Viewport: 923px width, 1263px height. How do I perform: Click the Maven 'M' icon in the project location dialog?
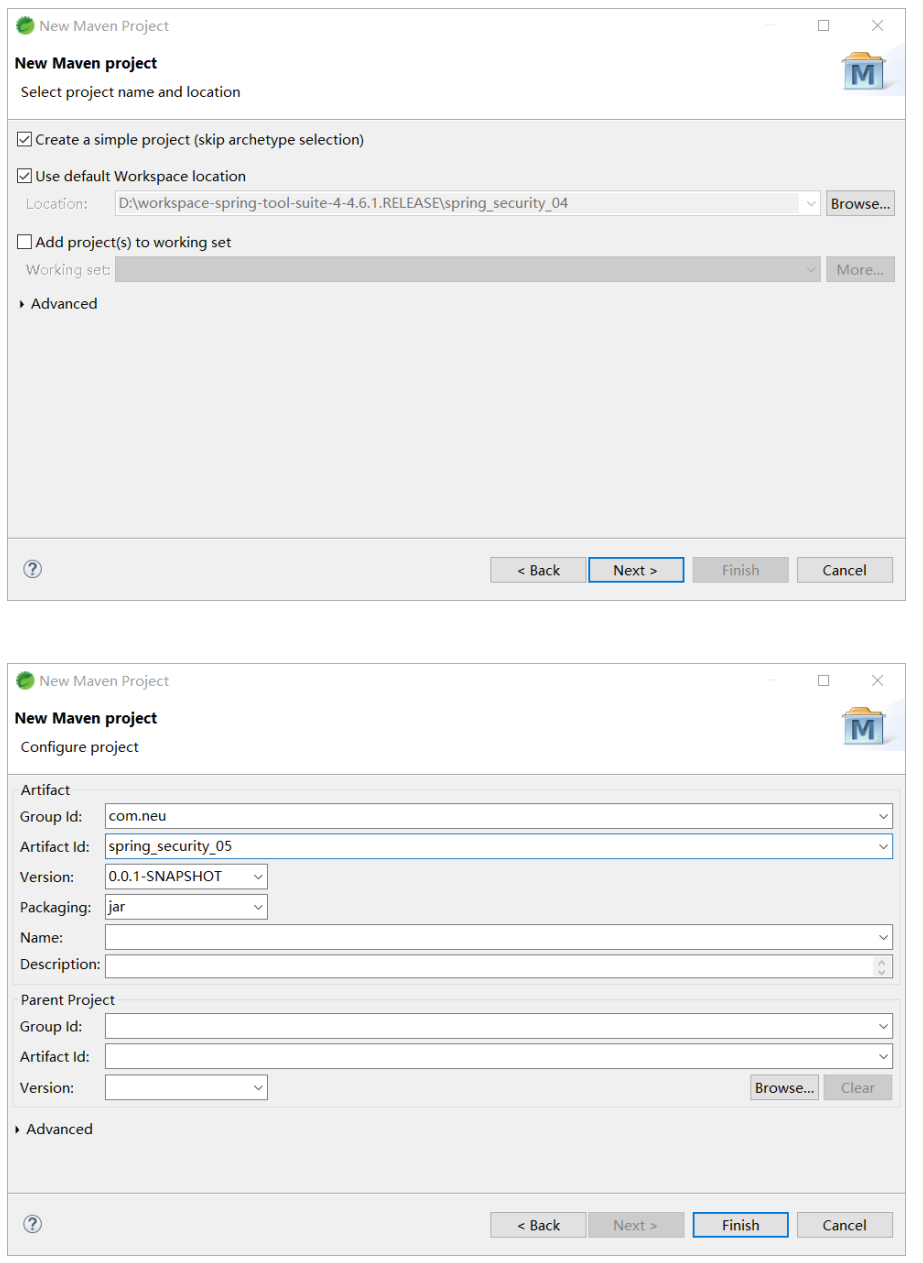pyautogui.click(x=863, y=73)
